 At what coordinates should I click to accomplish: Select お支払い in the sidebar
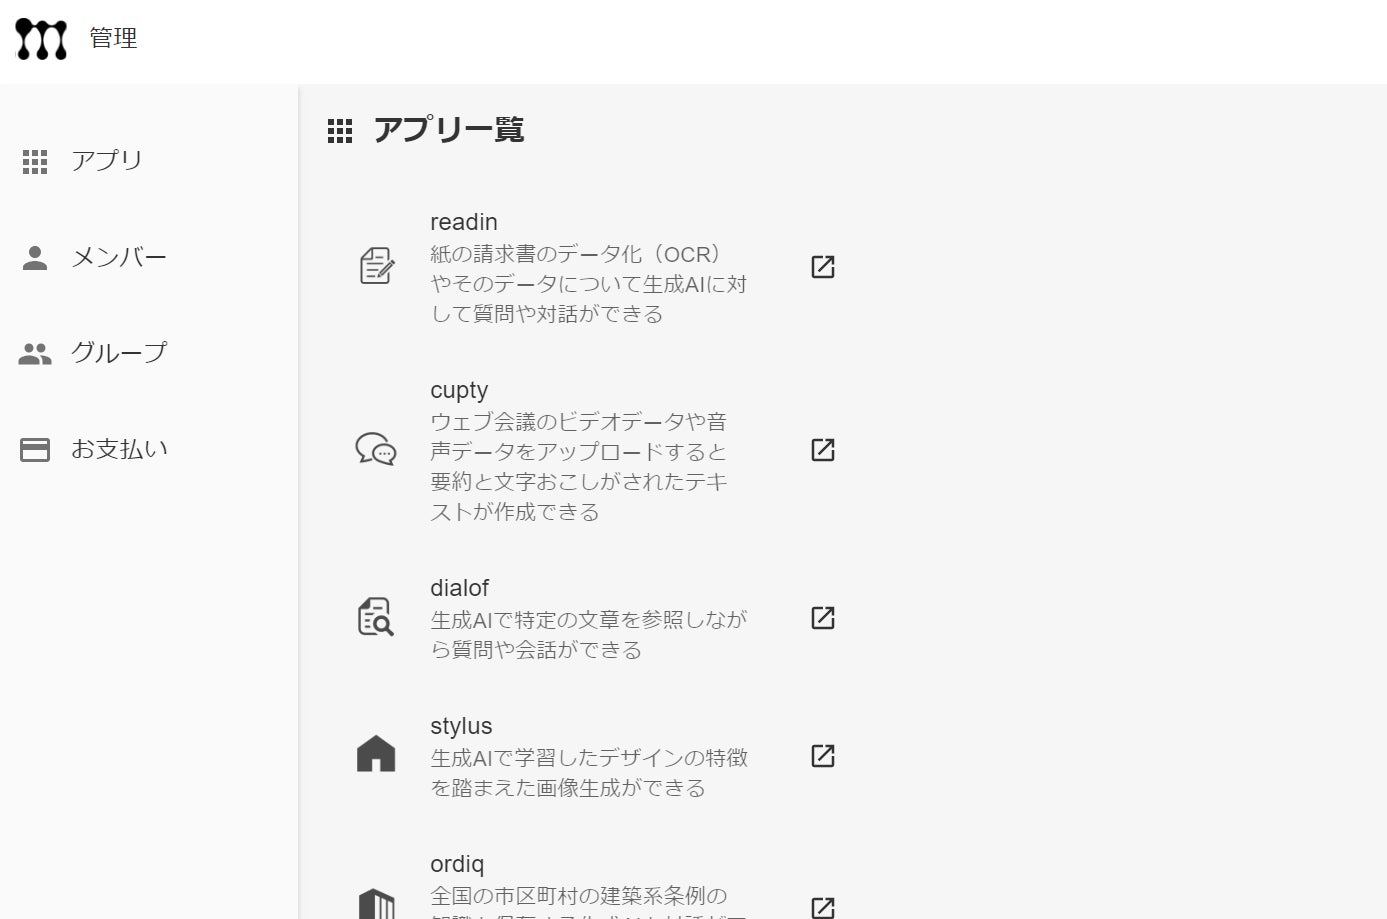119,449
